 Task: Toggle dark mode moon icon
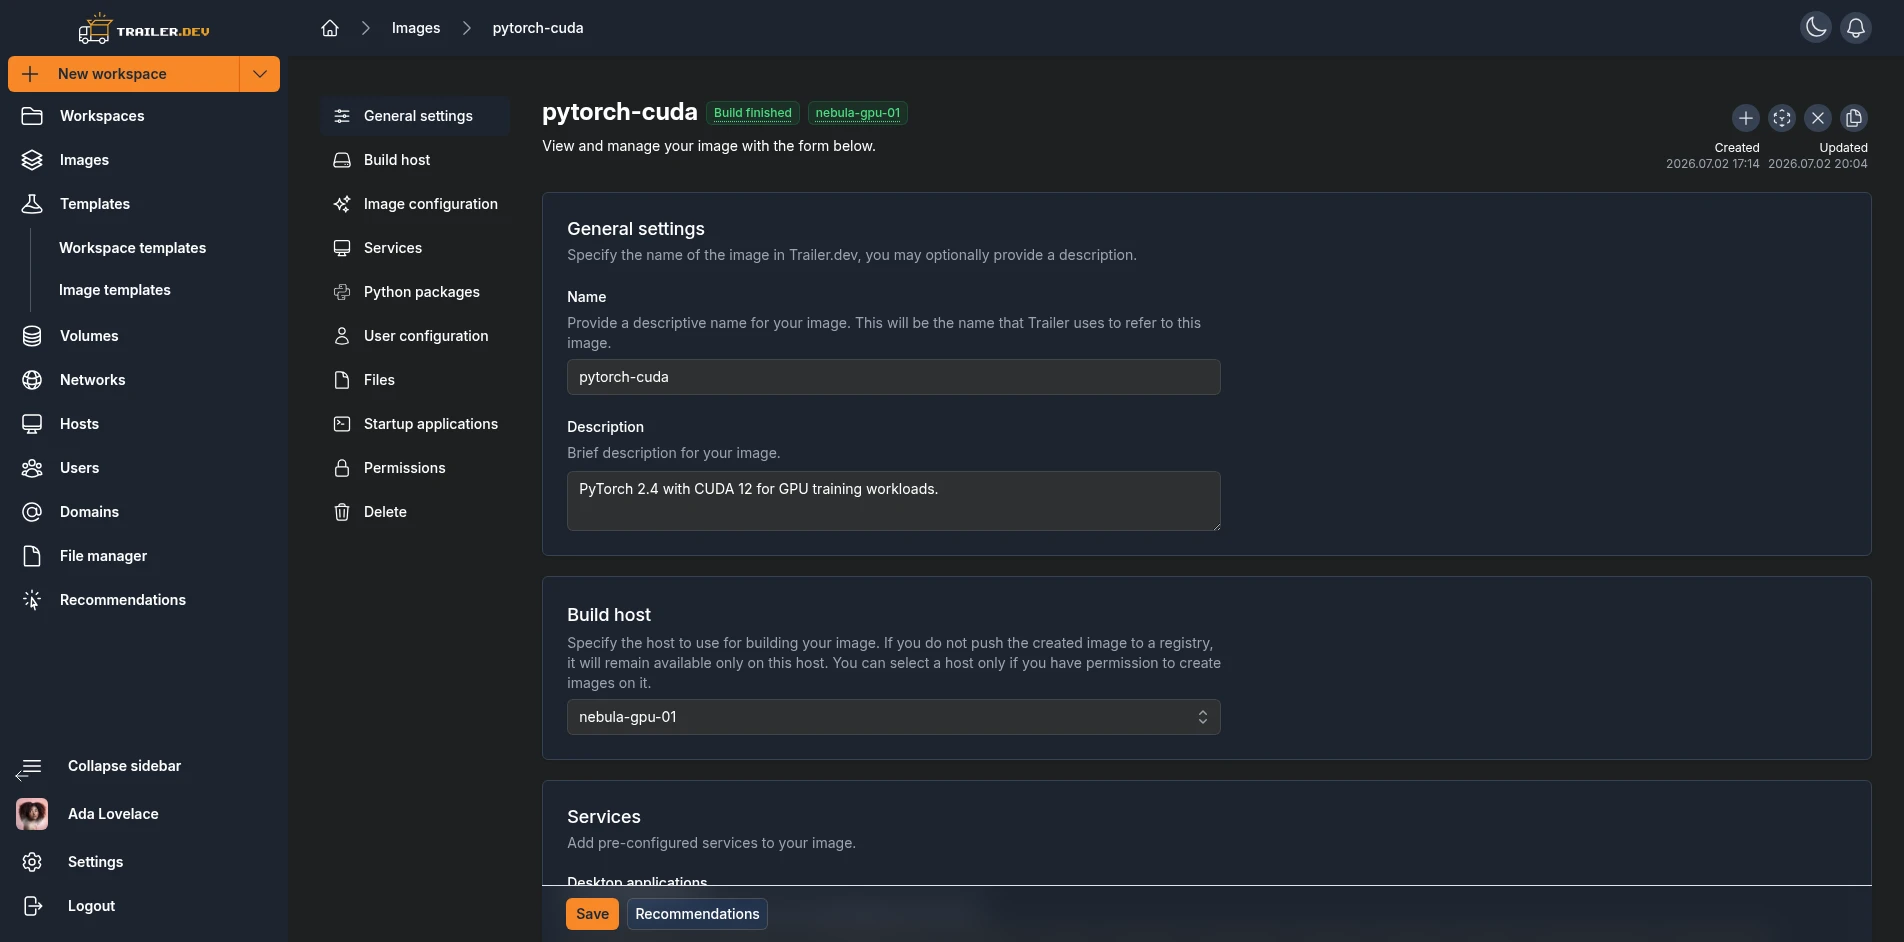1816,27
